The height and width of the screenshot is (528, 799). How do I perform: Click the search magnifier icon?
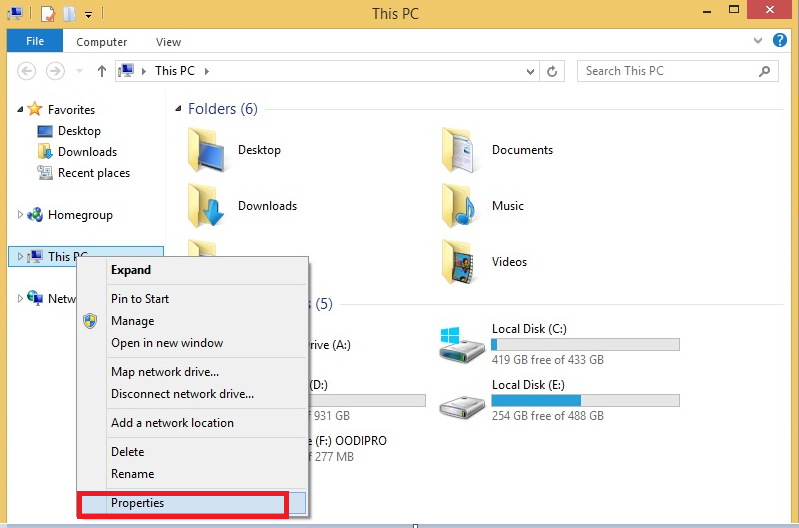[764, 71]
